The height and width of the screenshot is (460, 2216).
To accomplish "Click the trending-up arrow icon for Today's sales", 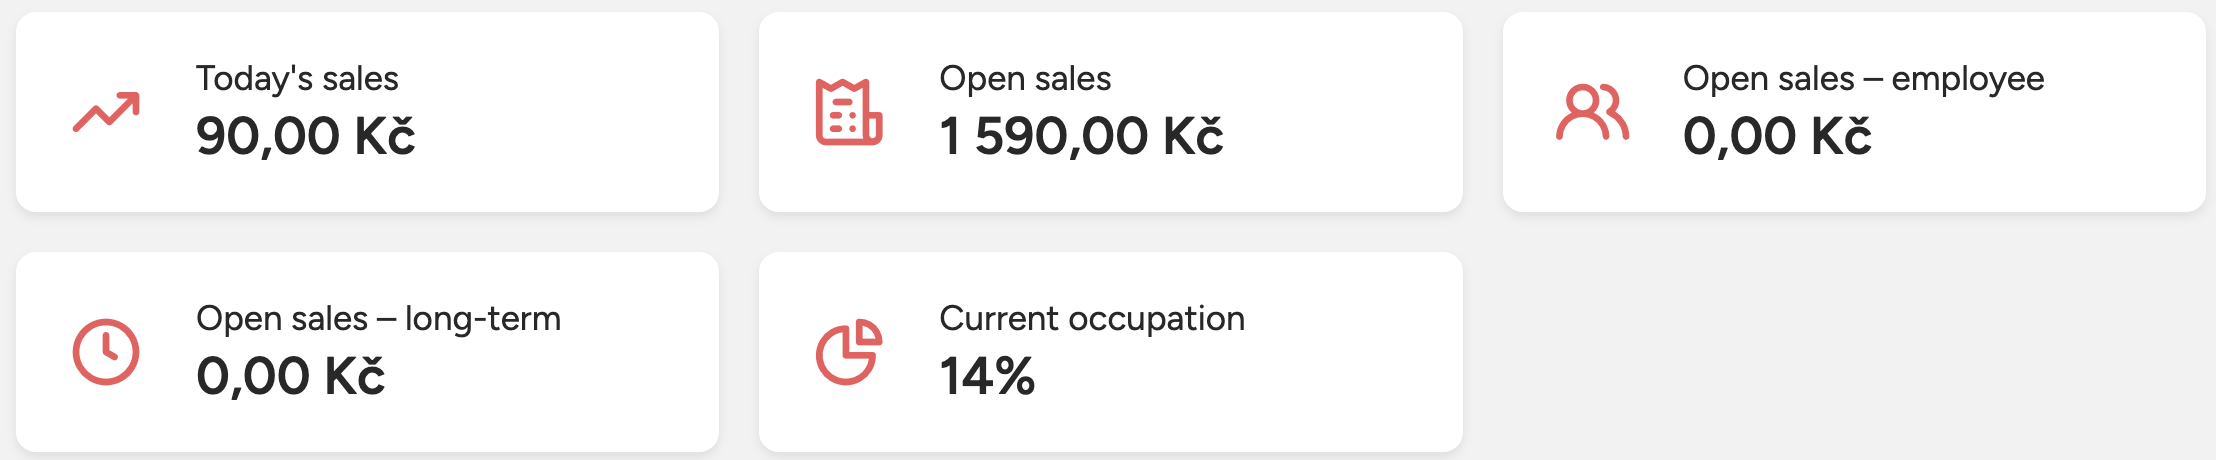I will click(x=106, y=112).
